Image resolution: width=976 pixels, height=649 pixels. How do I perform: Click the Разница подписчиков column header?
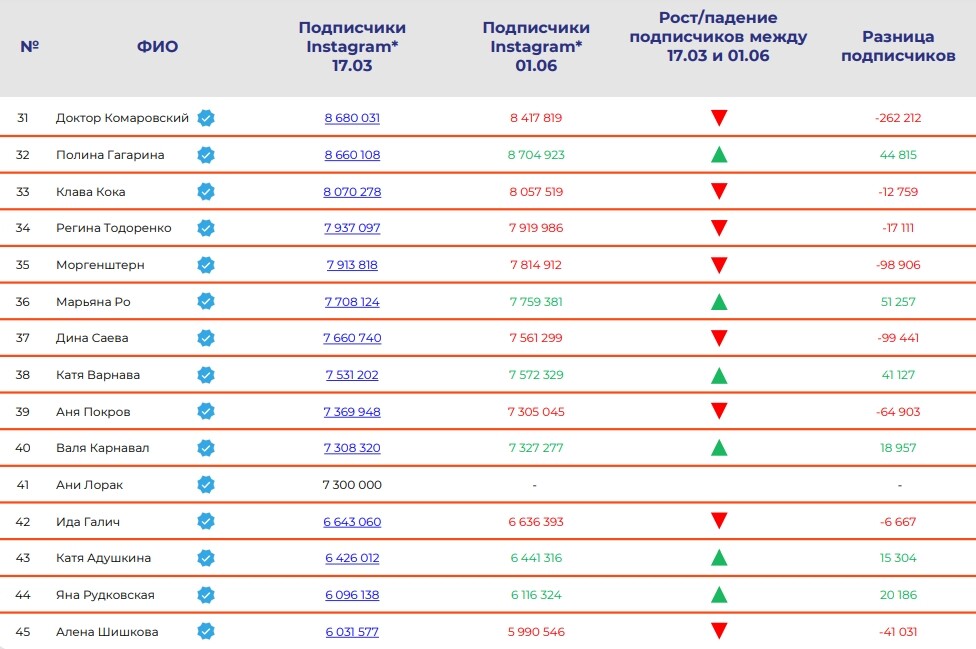click(x=898, y=47)
